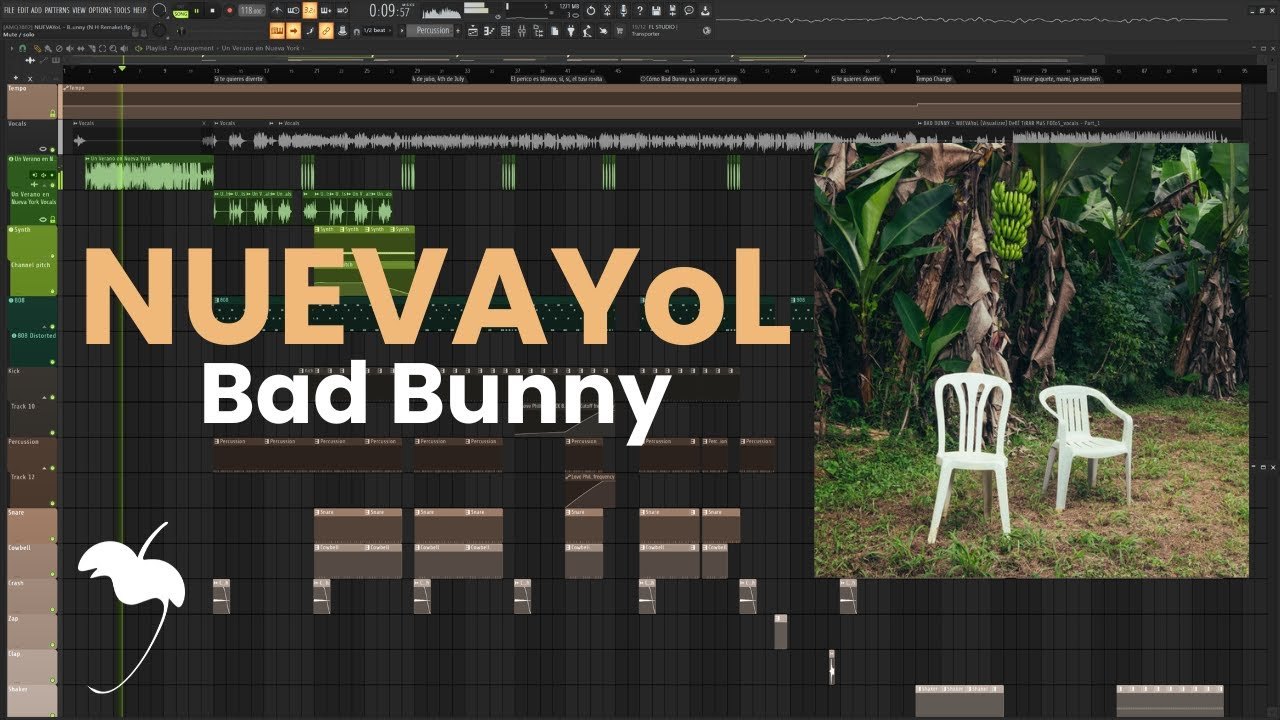Save project with floppy disk icon
Screen dimensions: 1280x720
656,10
